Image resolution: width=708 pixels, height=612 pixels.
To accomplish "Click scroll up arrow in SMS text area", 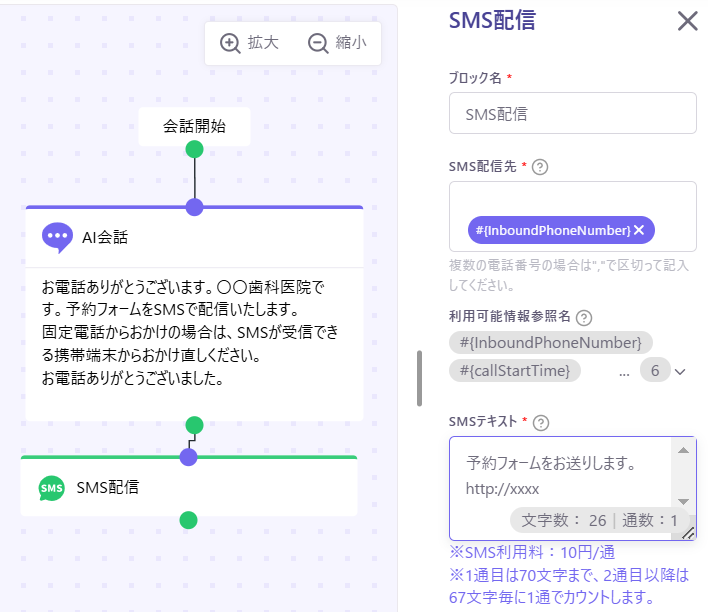I will pyautogui.click(x=683, y=450).
